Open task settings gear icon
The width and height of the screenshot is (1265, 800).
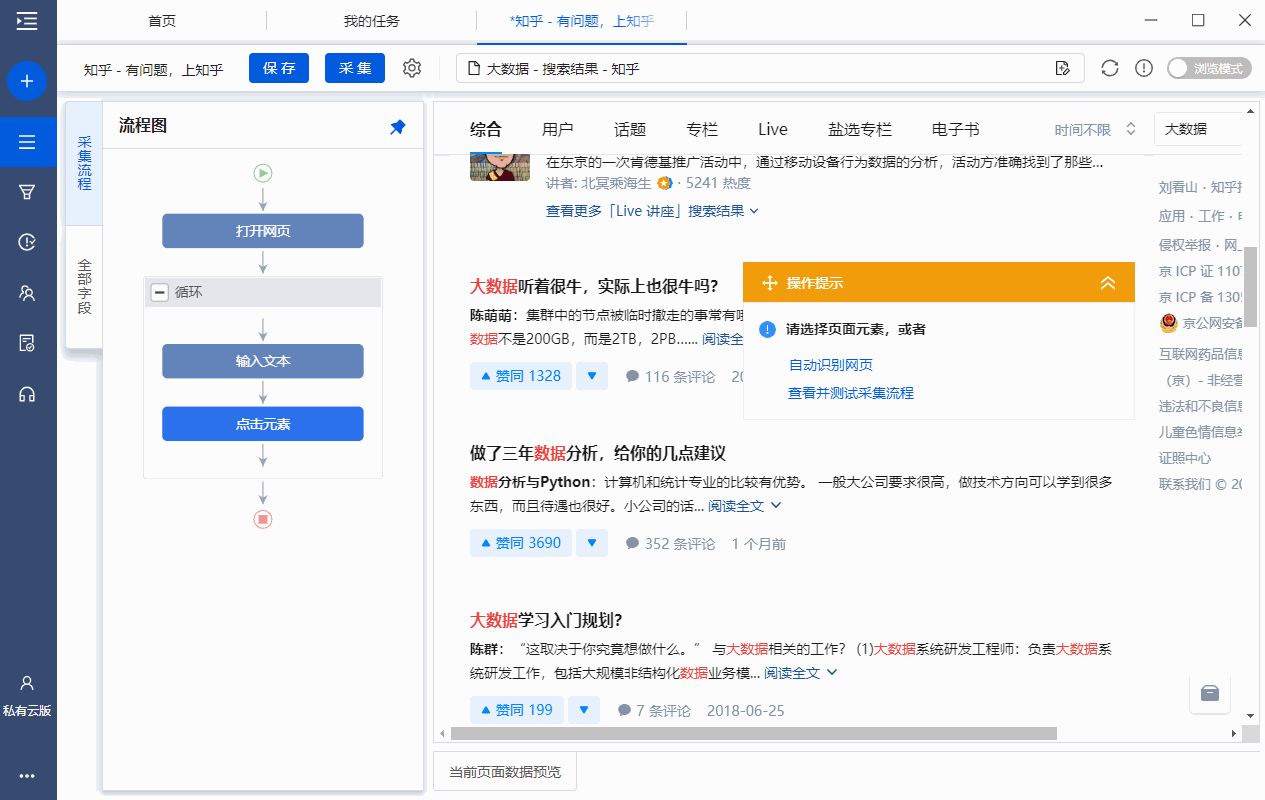[412, 68]
